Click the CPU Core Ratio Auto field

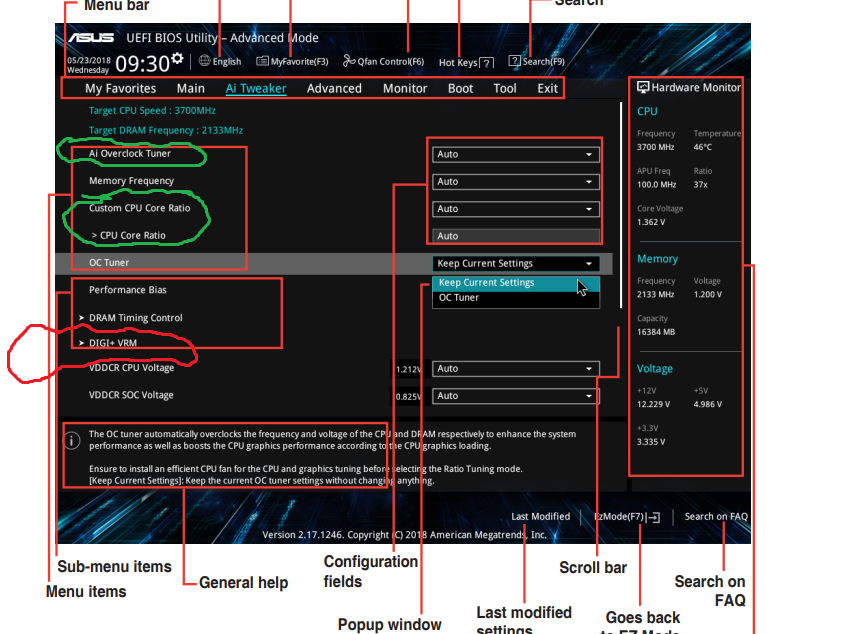point(515,236)
